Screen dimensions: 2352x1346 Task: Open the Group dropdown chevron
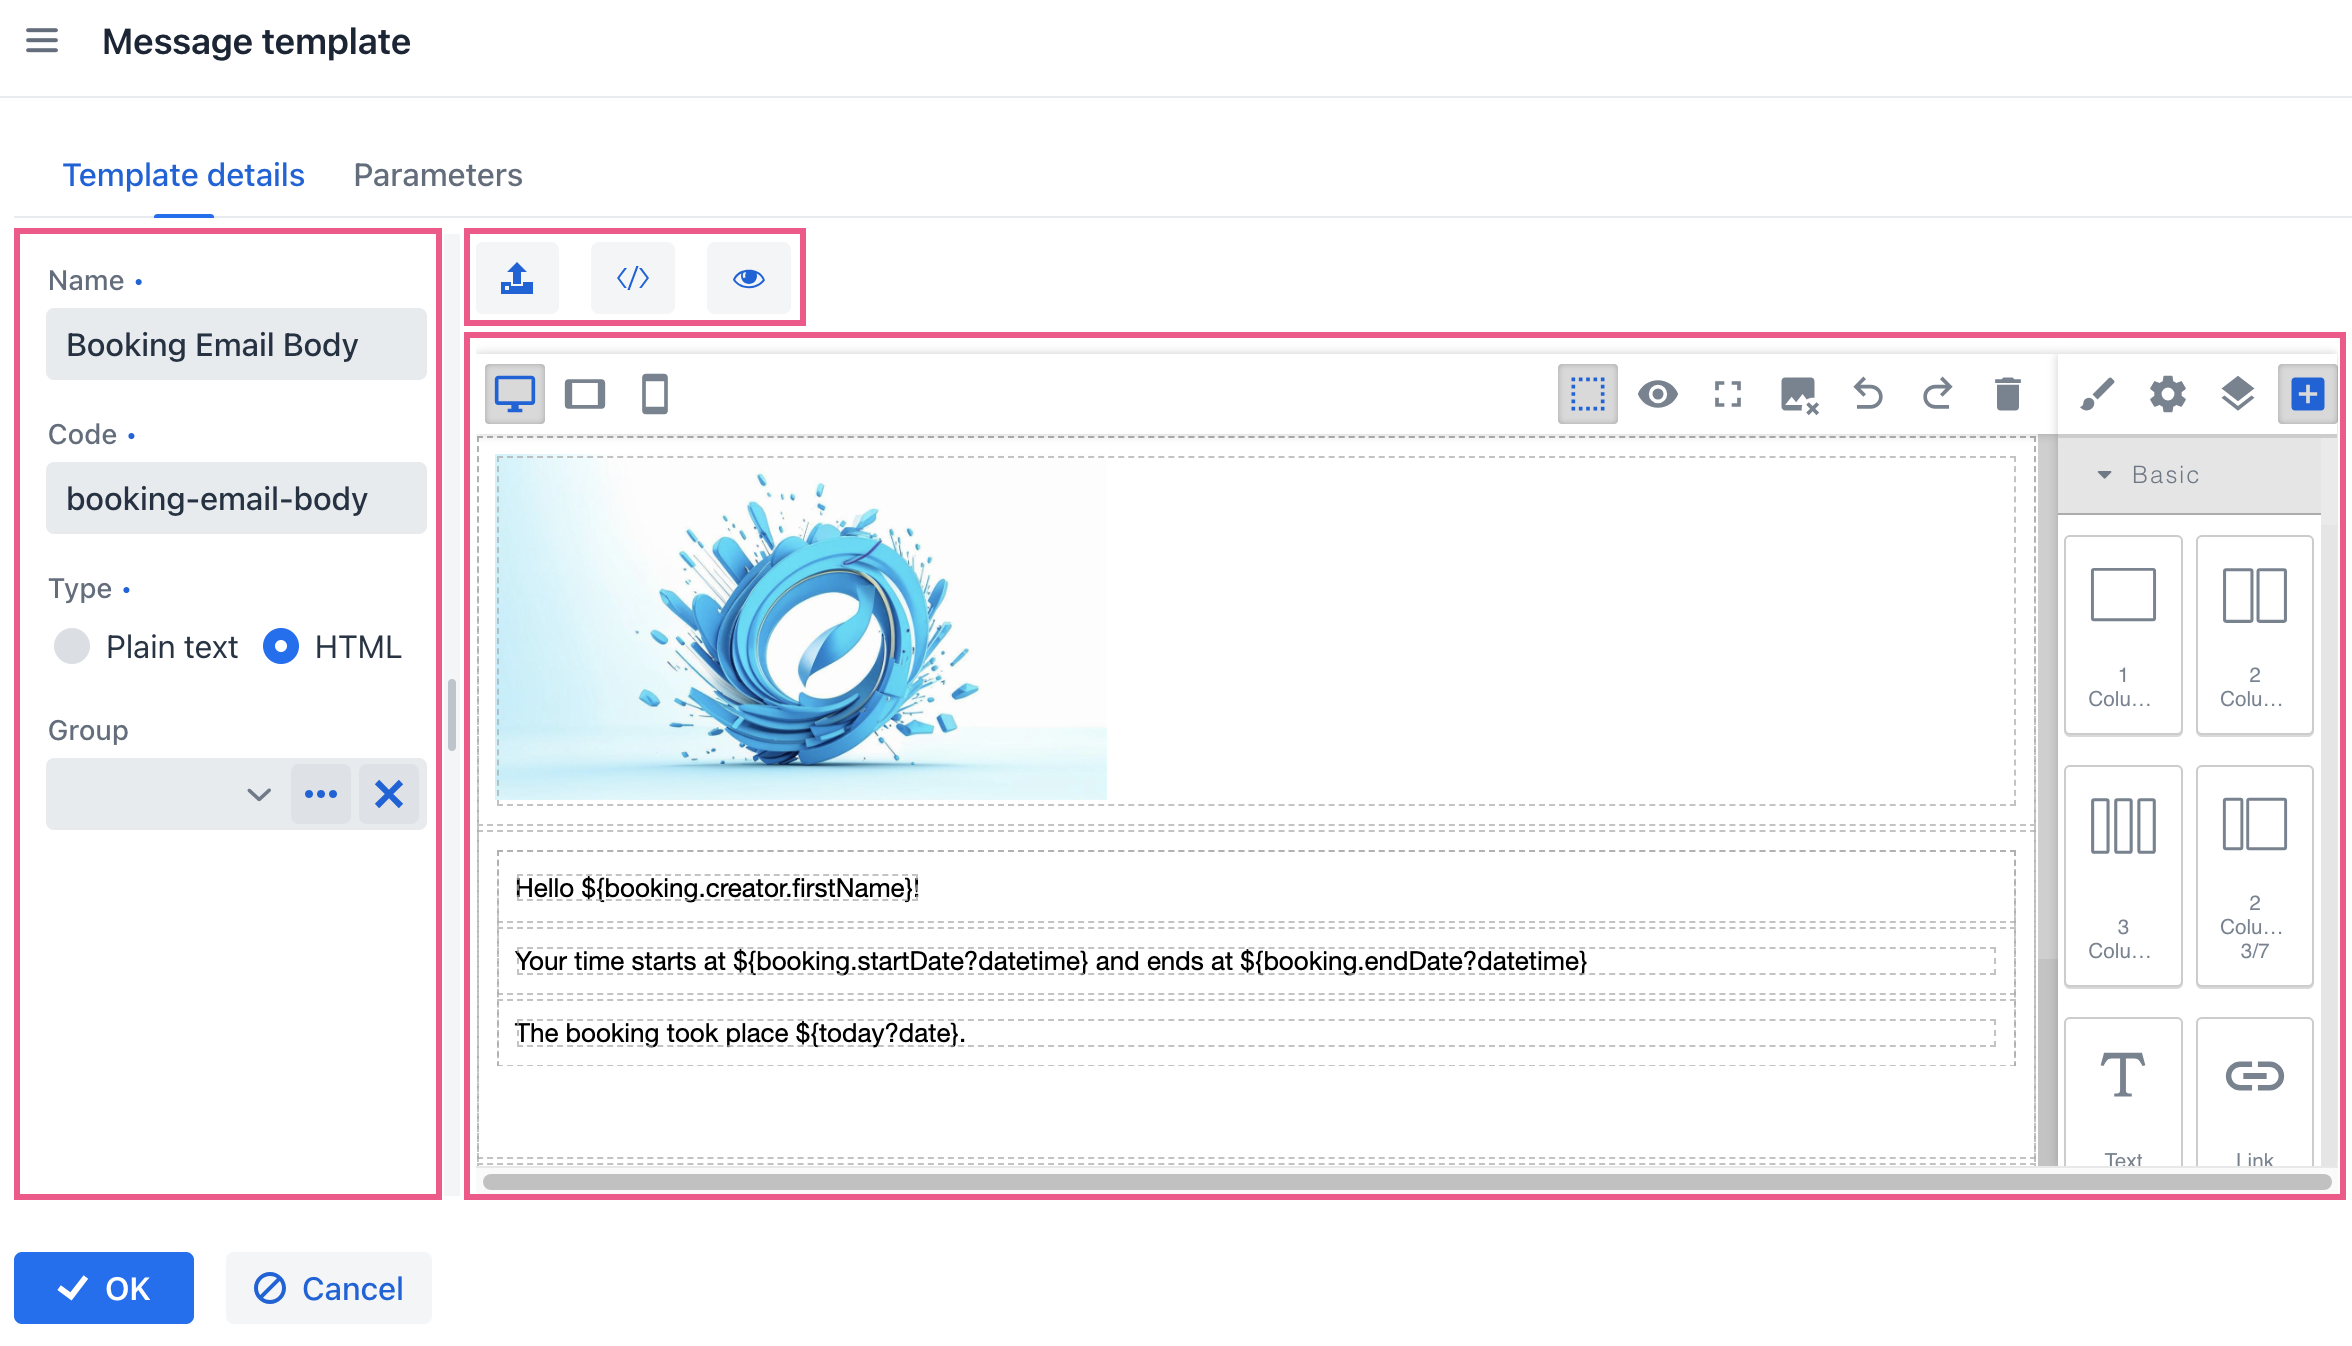click(x=259, y=794)
